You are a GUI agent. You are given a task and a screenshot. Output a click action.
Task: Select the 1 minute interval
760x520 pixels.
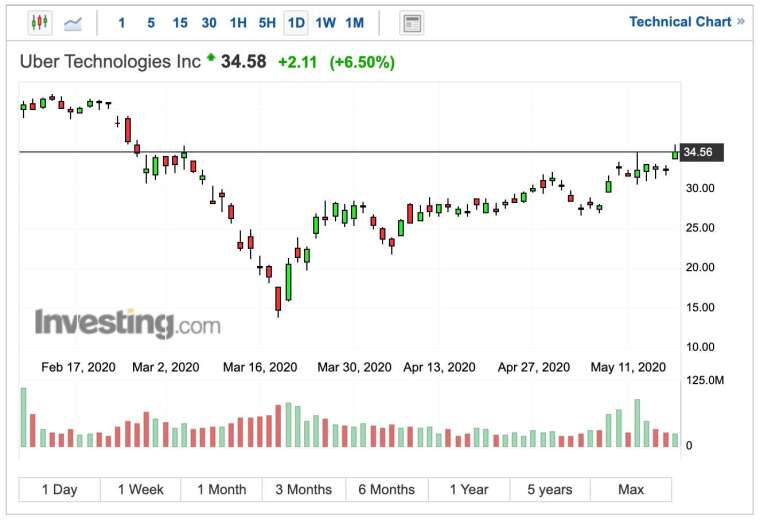coord(122,23)
